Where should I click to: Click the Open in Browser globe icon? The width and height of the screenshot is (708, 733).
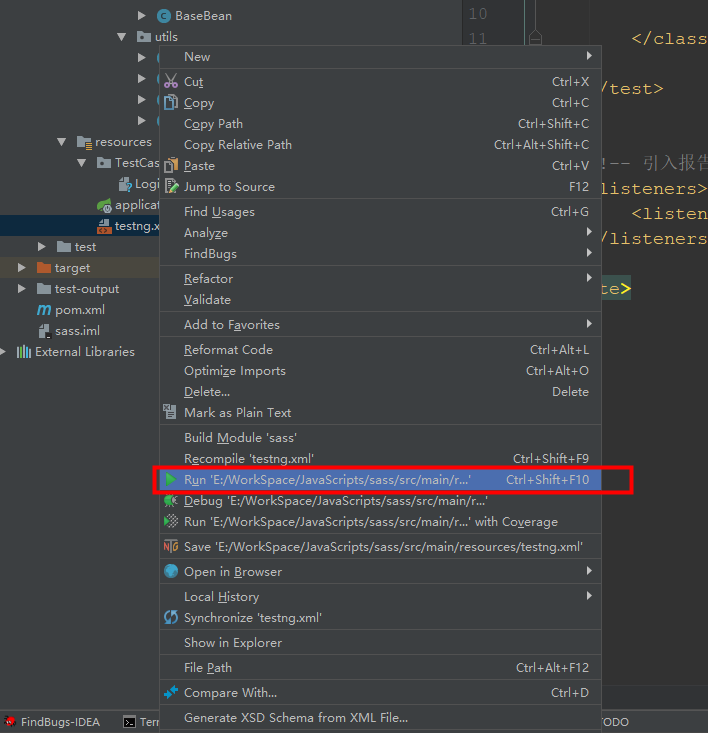click(171, 571)
